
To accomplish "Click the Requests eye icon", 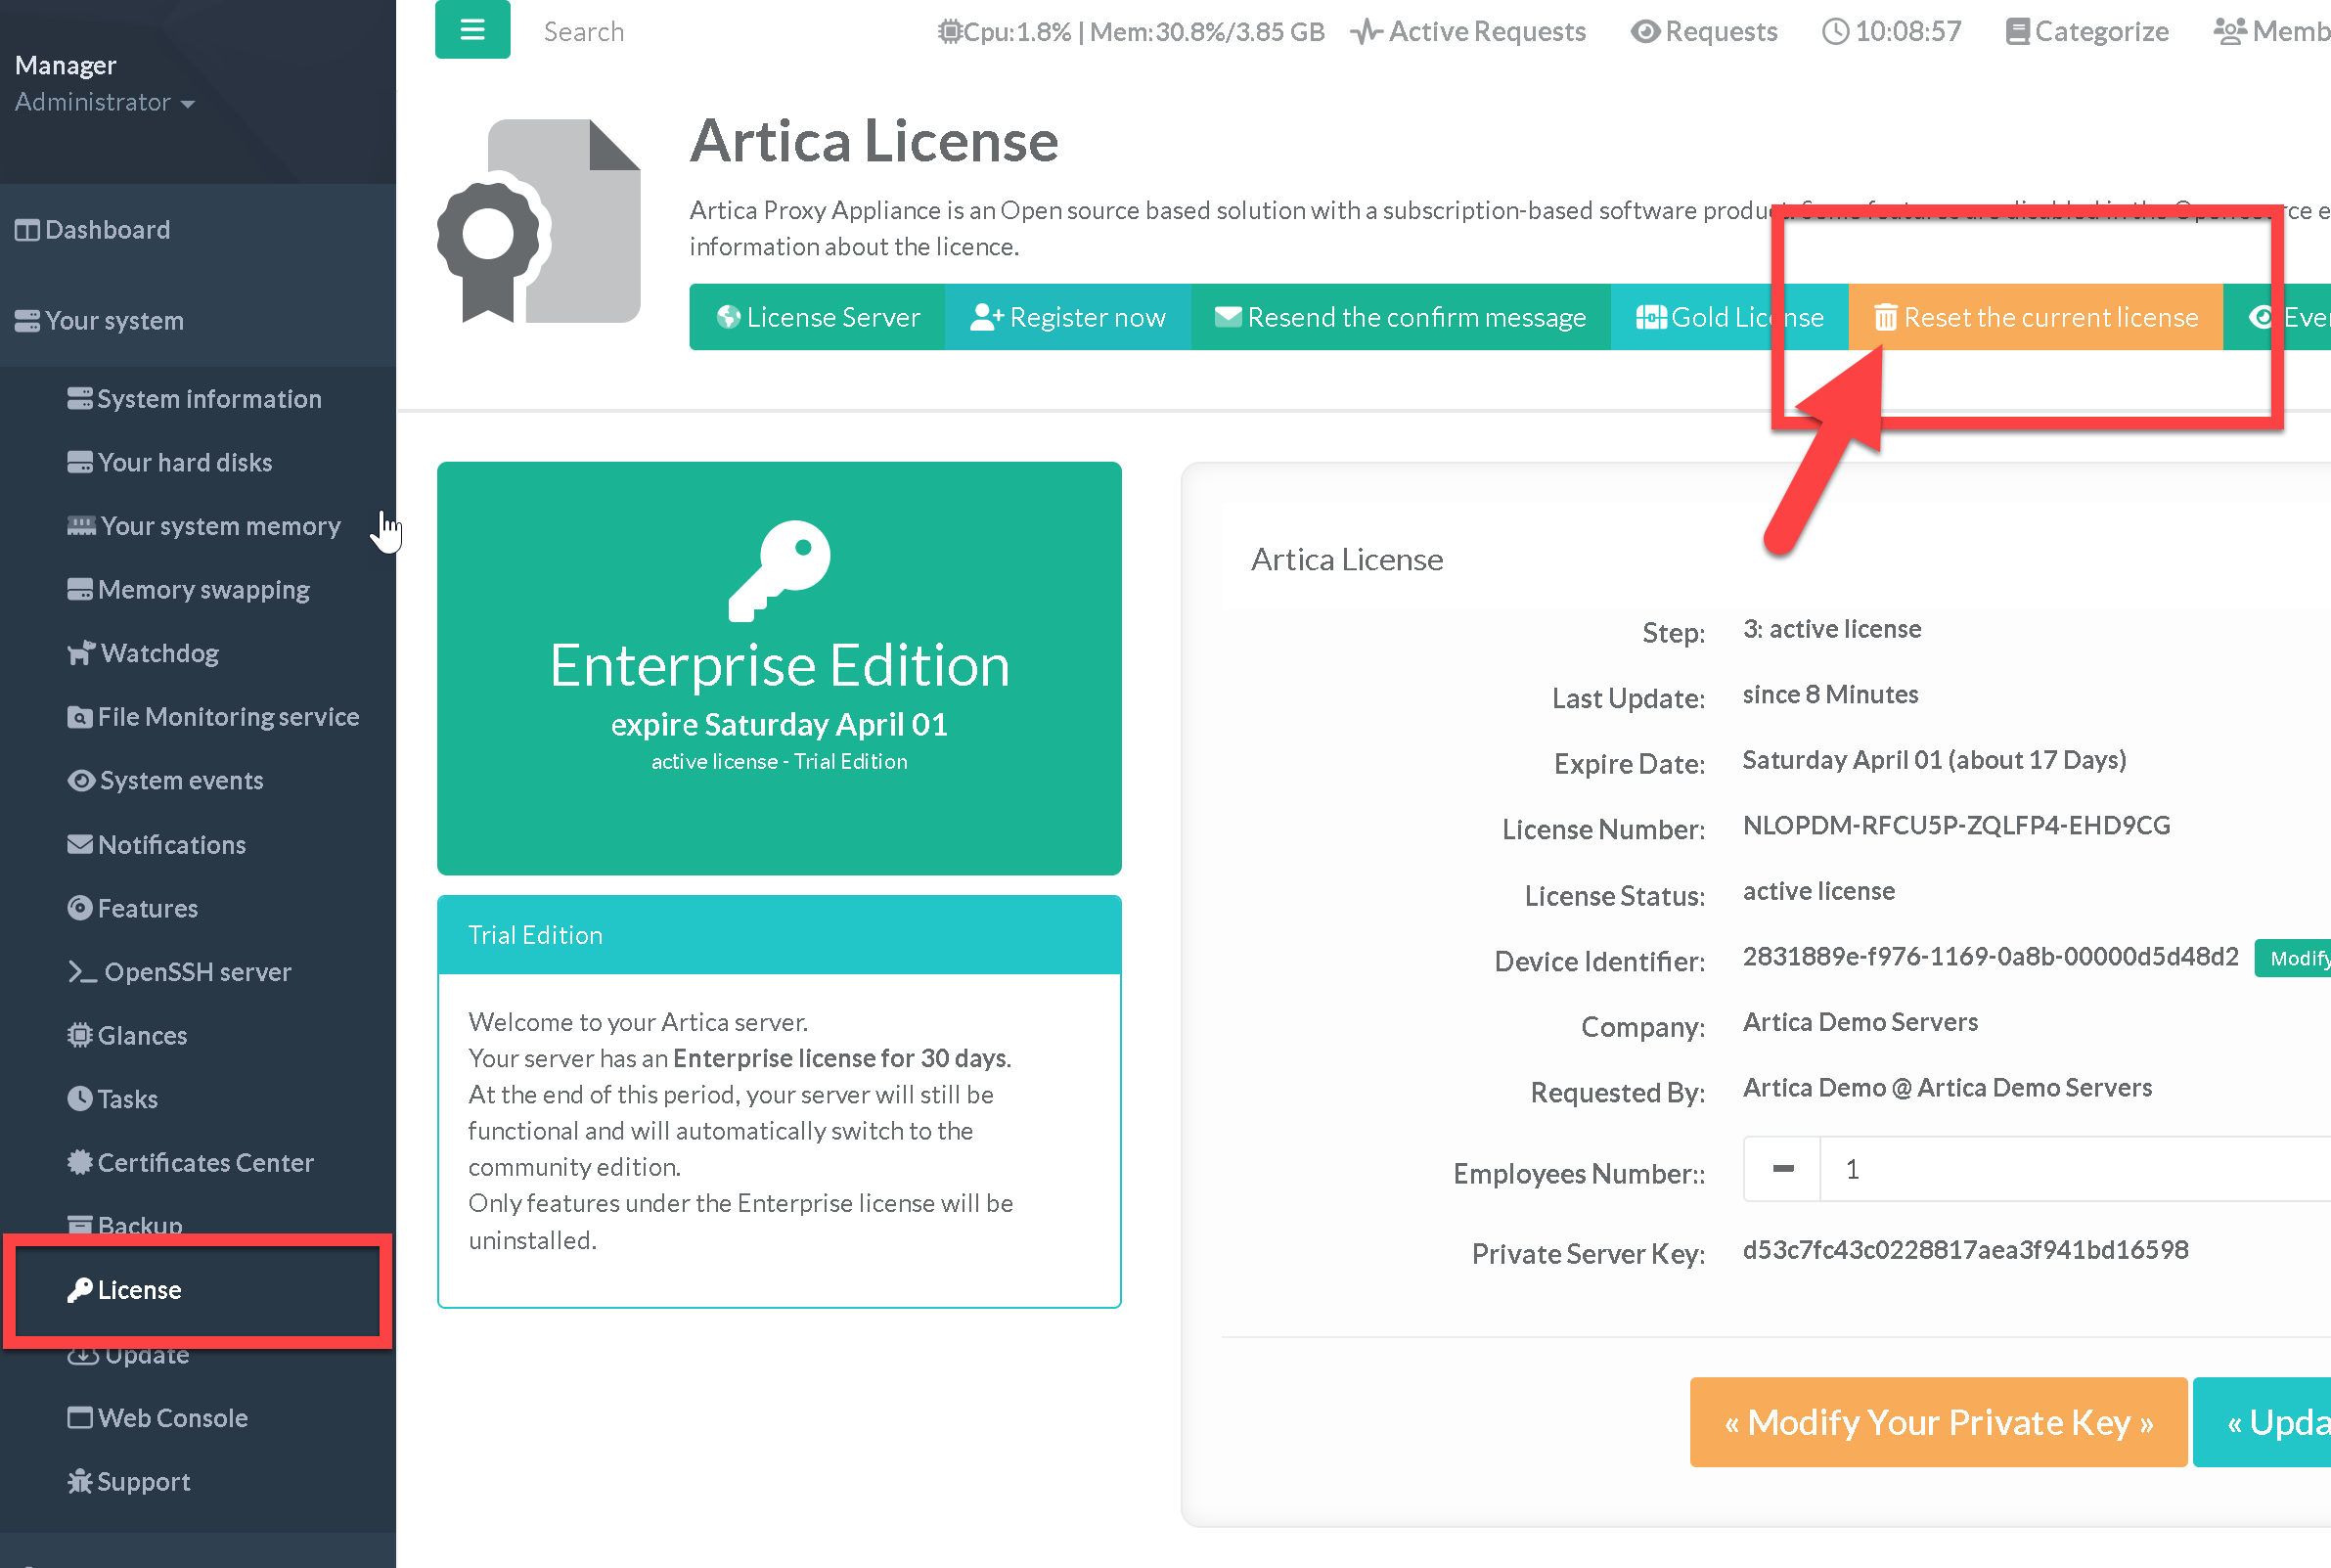I will (1644, 32).
